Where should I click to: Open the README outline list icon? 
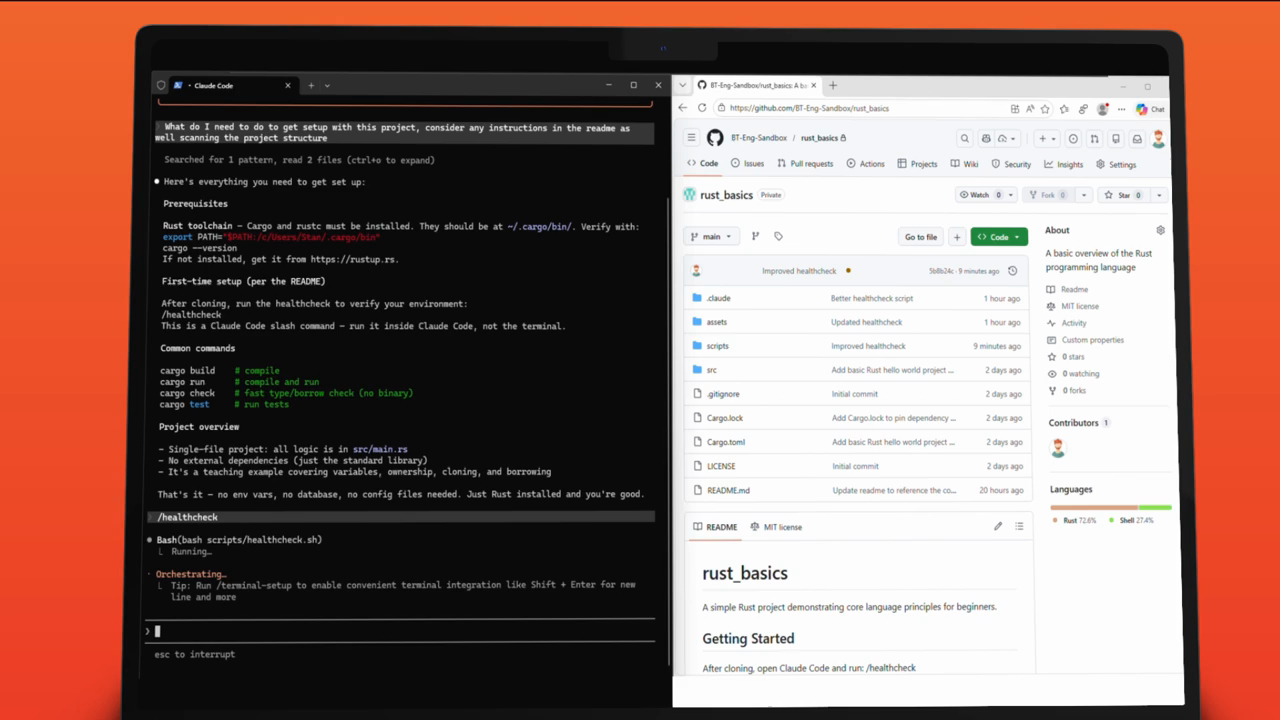(x=1019, y=526)
